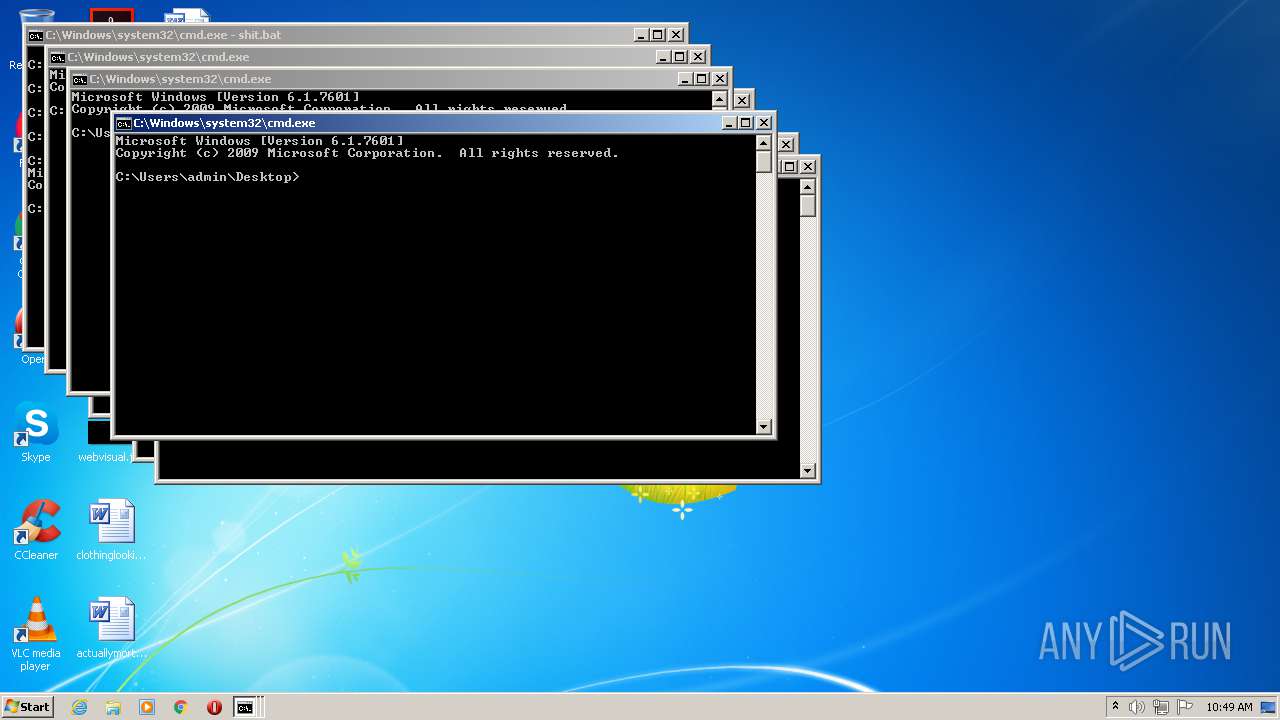Click the webvisual desktop file label

(103, 457)
